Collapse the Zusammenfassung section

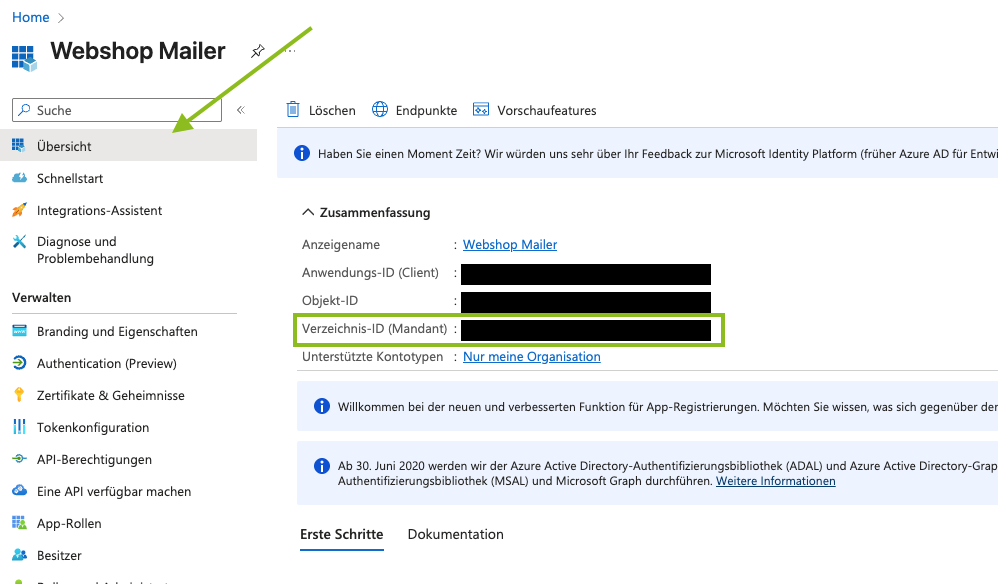click(x=308, y=212)
